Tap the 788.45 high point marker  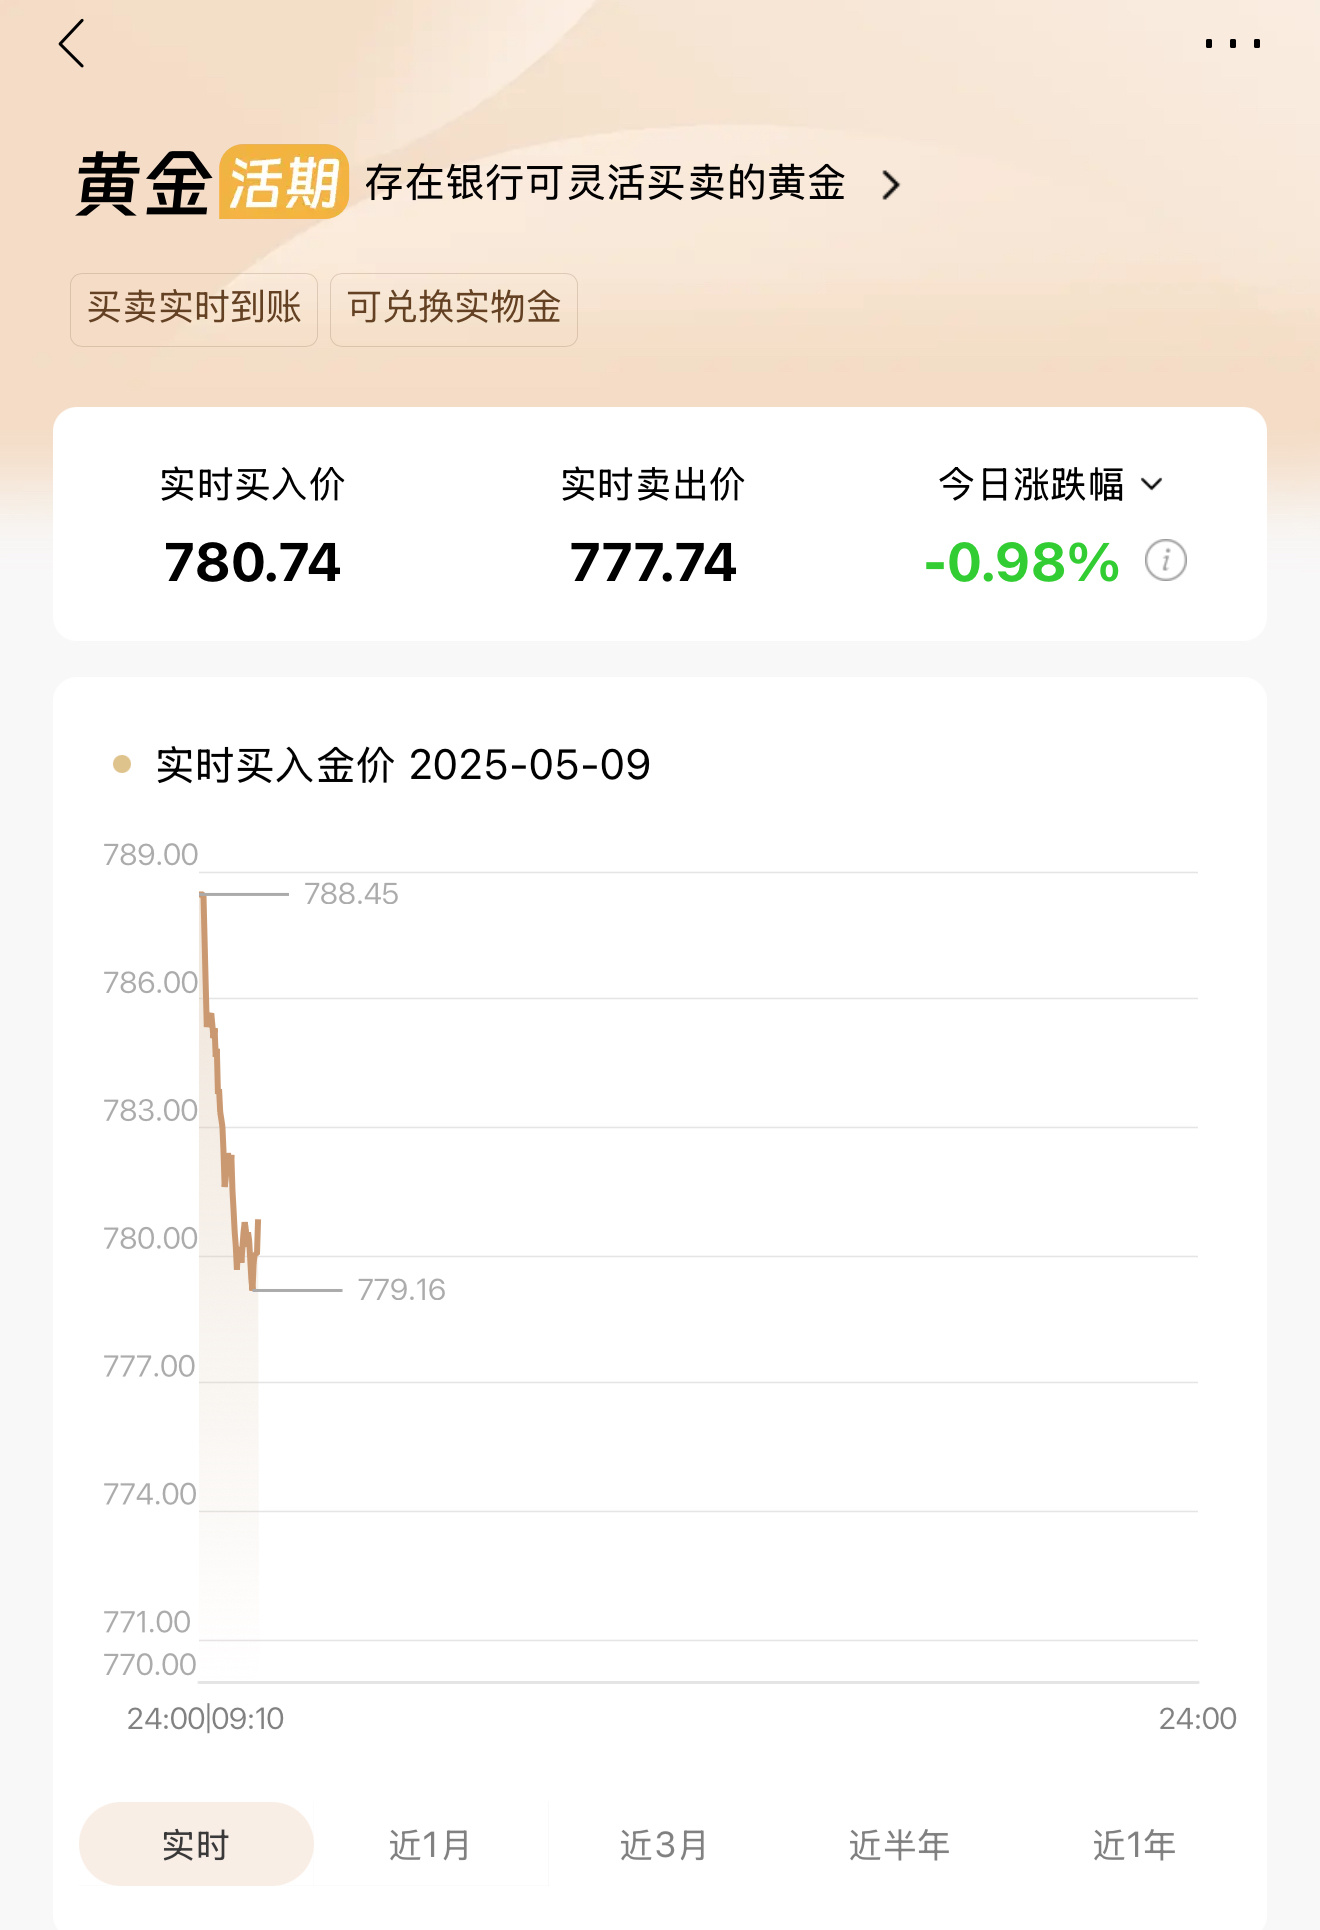(x=351, y=894)
